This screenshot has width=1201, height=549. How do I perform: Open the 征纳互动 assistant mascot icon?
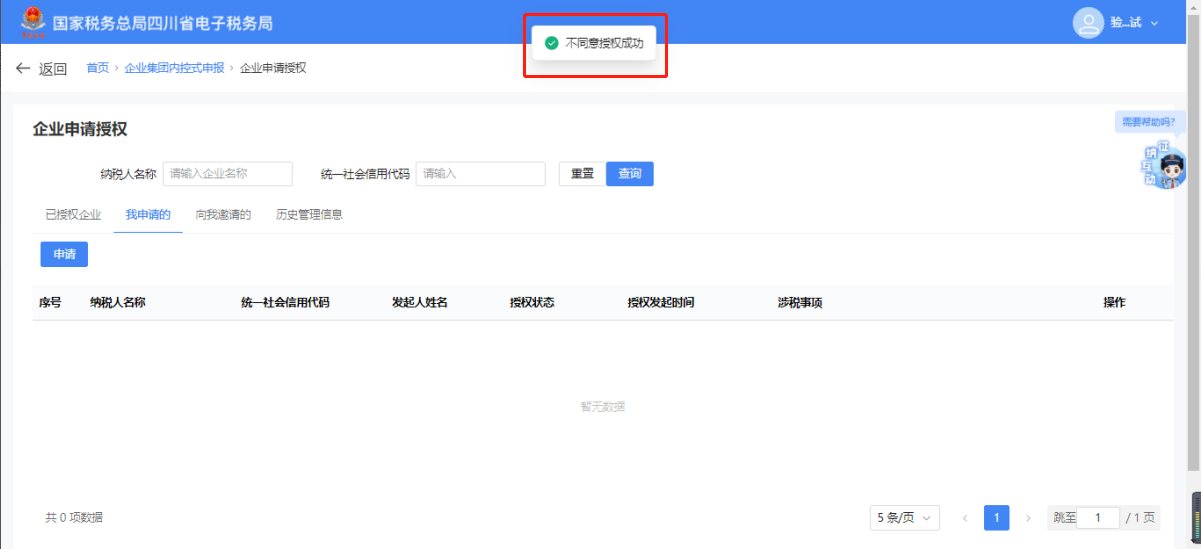coord(1164,167)
